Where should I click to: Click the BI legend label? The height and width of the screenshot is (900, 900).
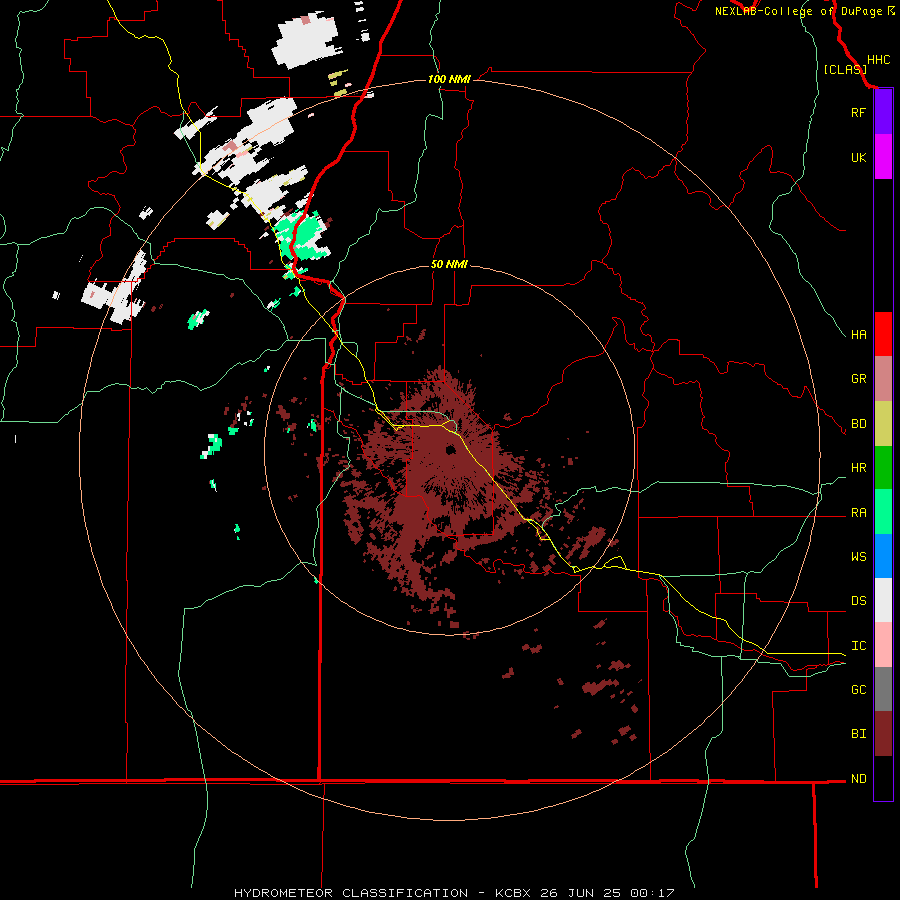click(x=858, y=734)
